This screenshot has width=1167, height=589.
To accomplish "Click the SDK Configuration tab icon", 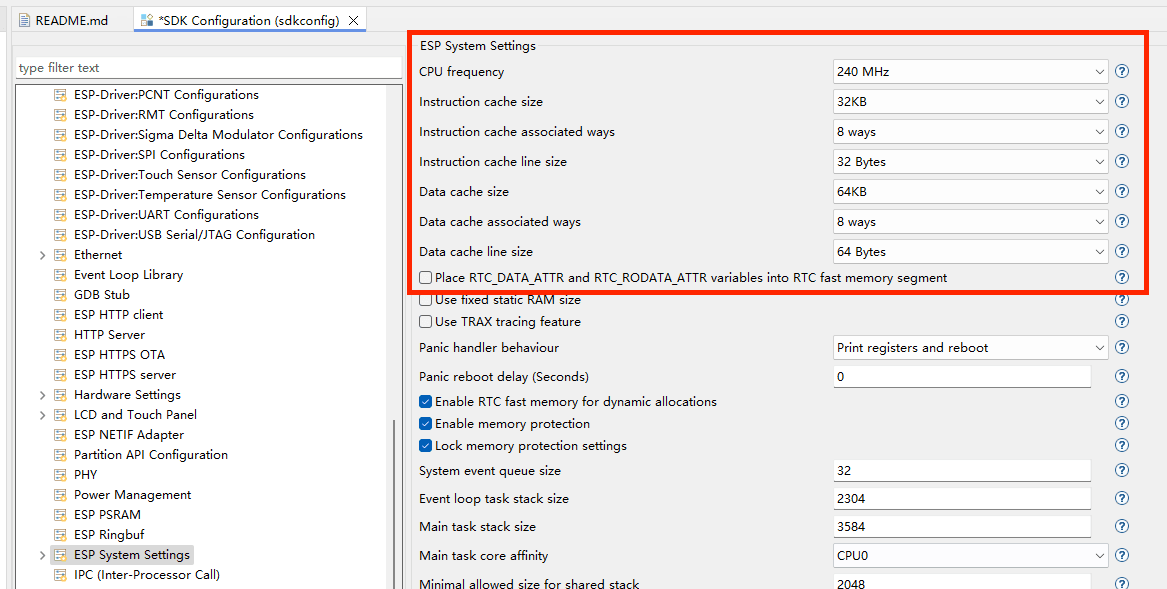I will (147, 20).
